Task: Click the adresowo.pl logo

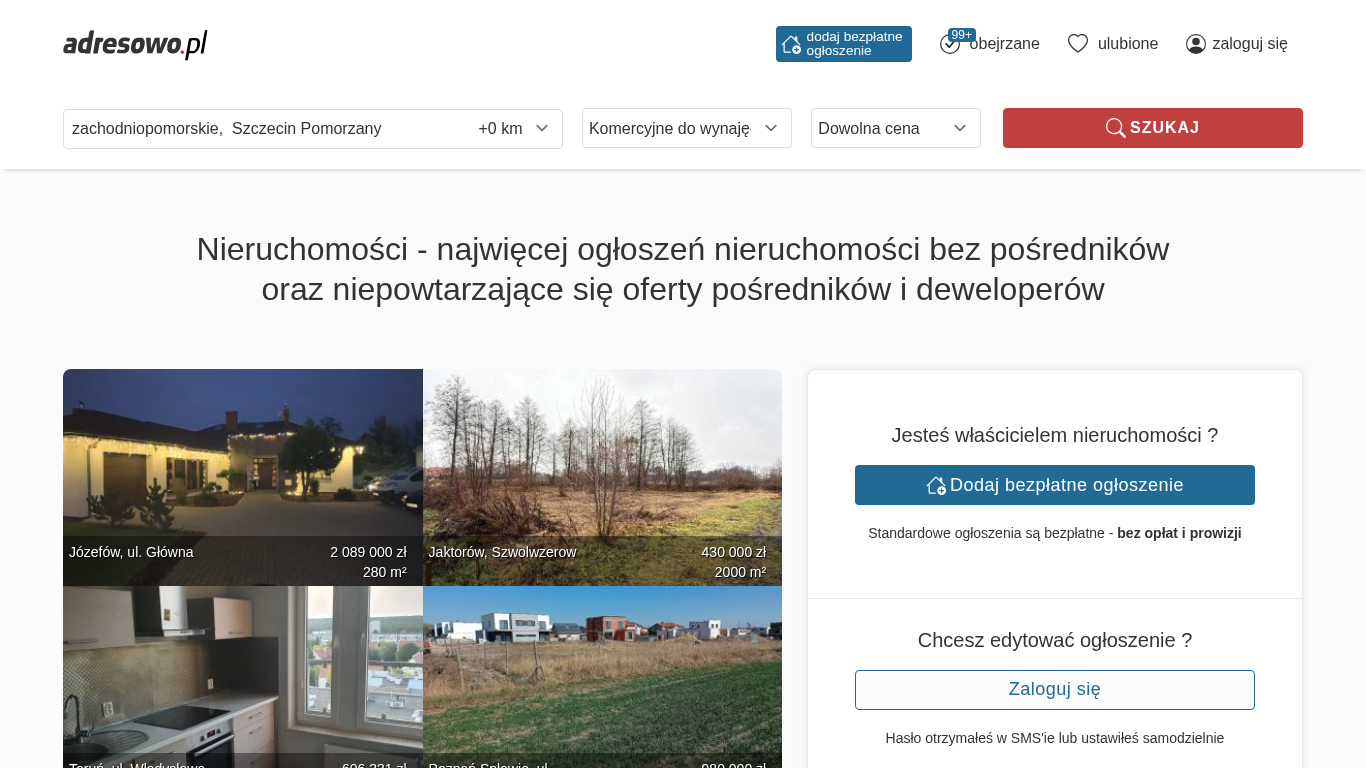Action: click(135, 44)
